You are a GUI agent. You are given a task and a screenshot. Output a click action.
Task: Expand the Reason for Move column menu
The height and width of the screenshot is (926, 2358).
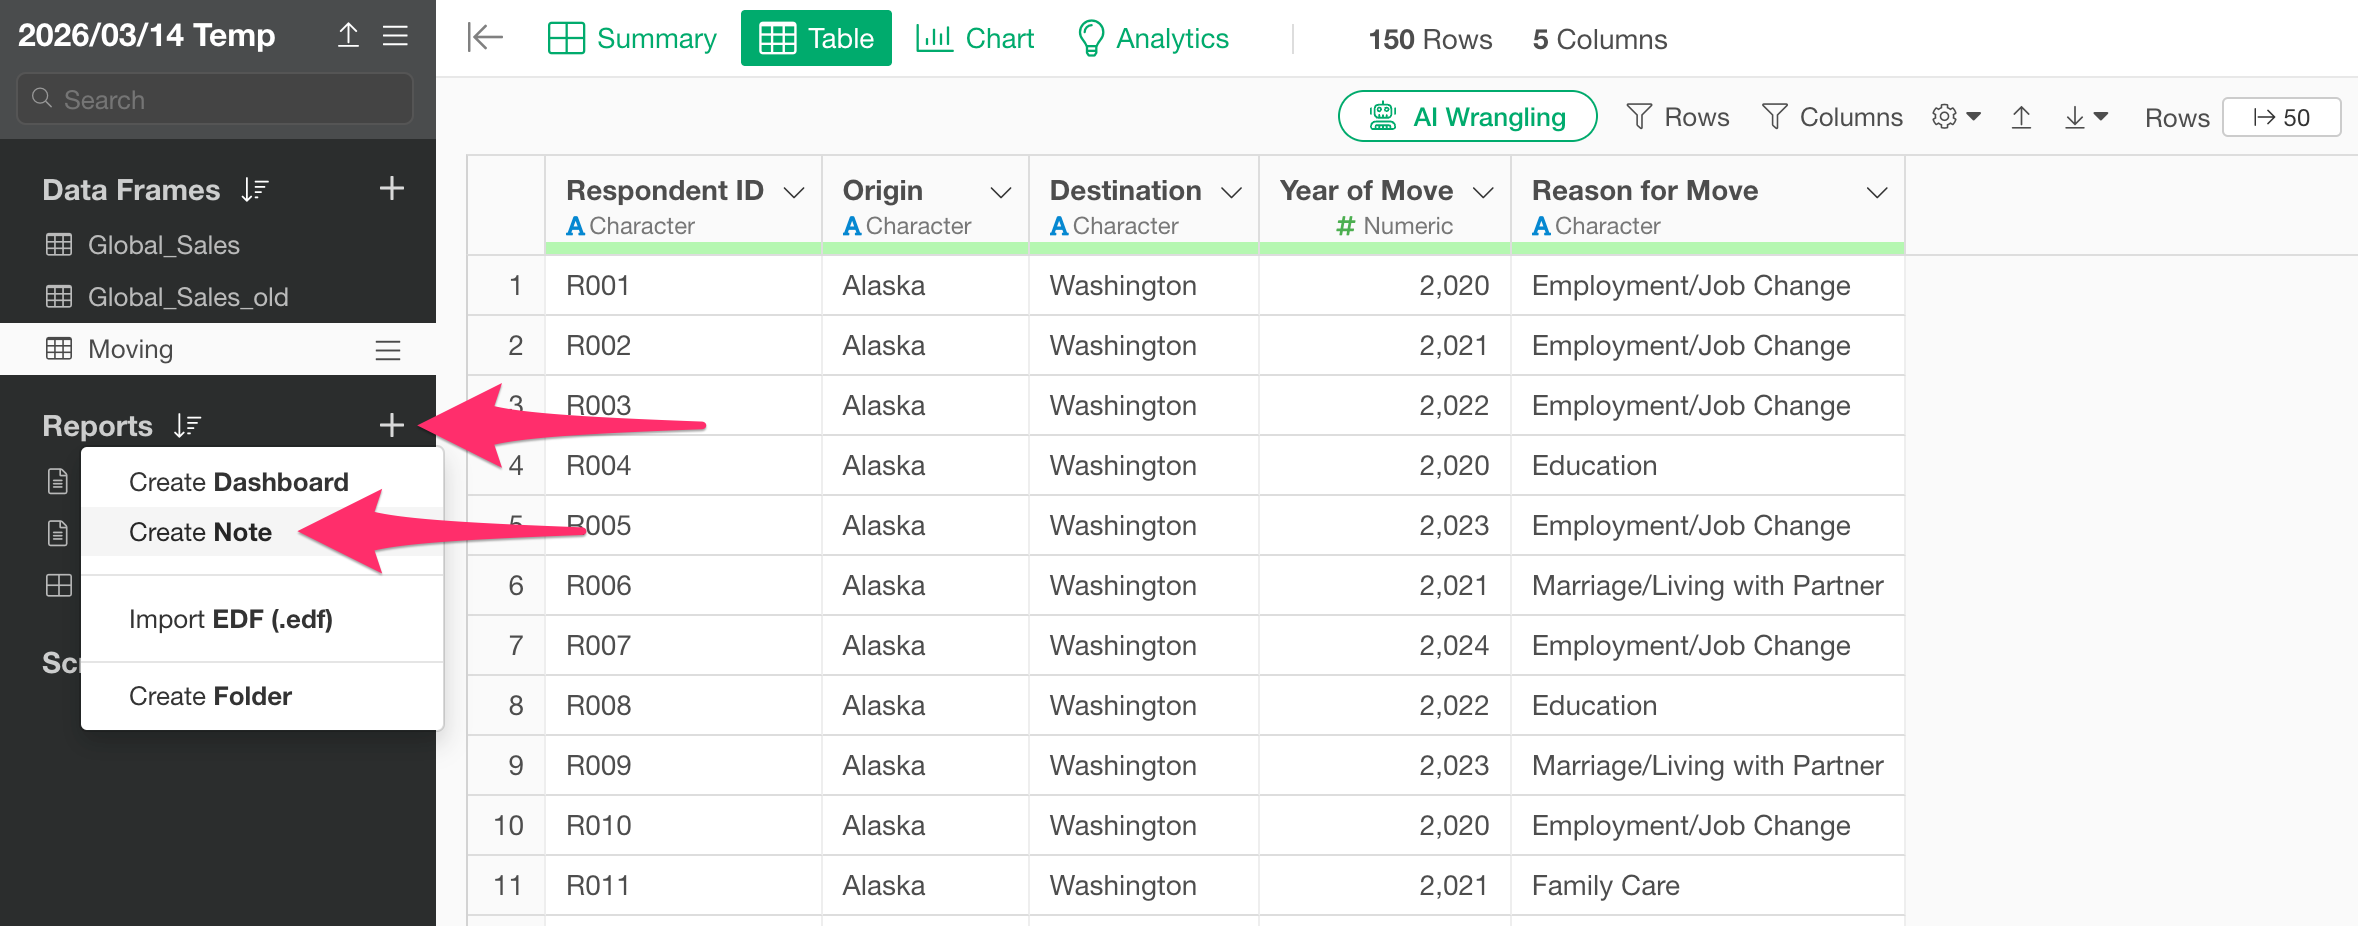click(x=1877, y=192)
